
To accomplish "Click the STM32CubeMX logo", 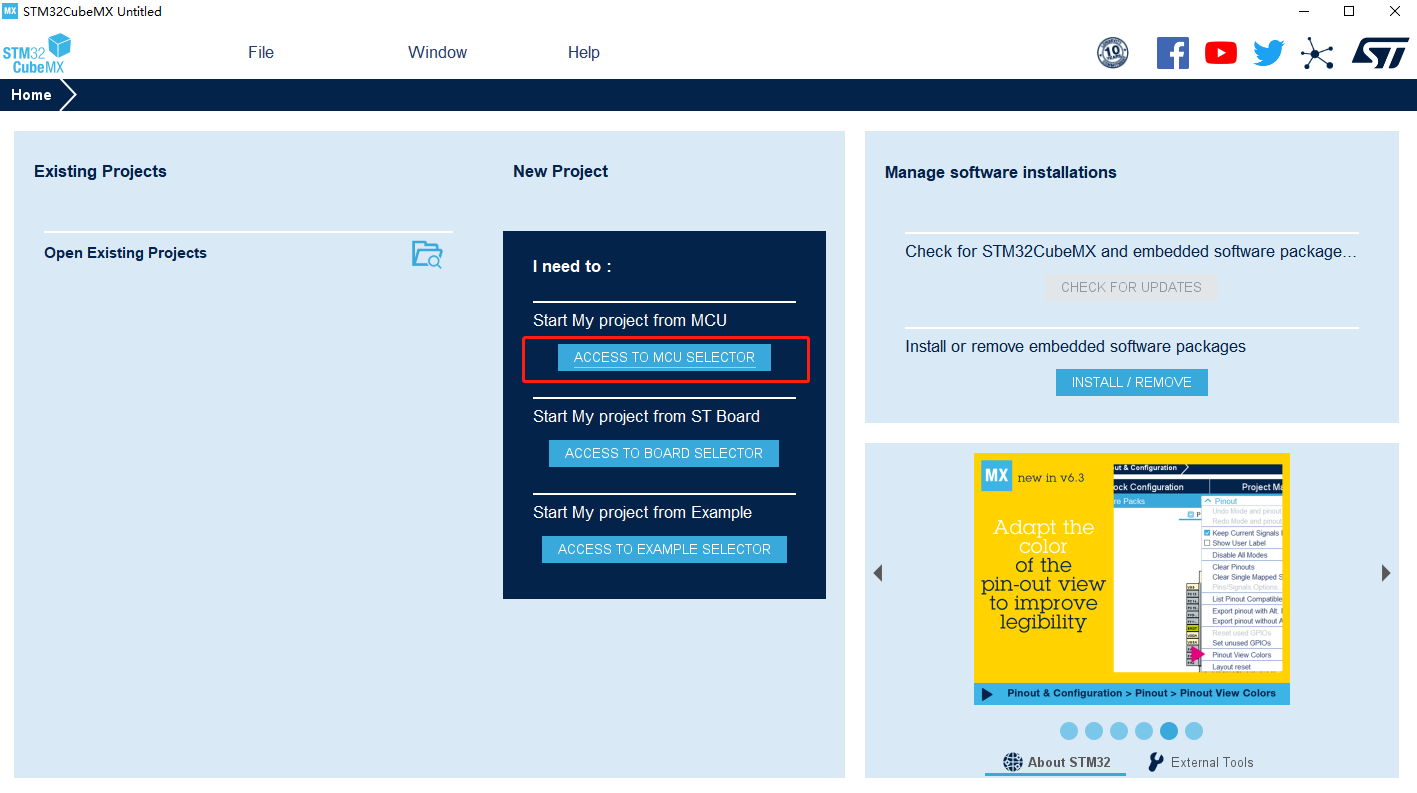I will point(37,53).
